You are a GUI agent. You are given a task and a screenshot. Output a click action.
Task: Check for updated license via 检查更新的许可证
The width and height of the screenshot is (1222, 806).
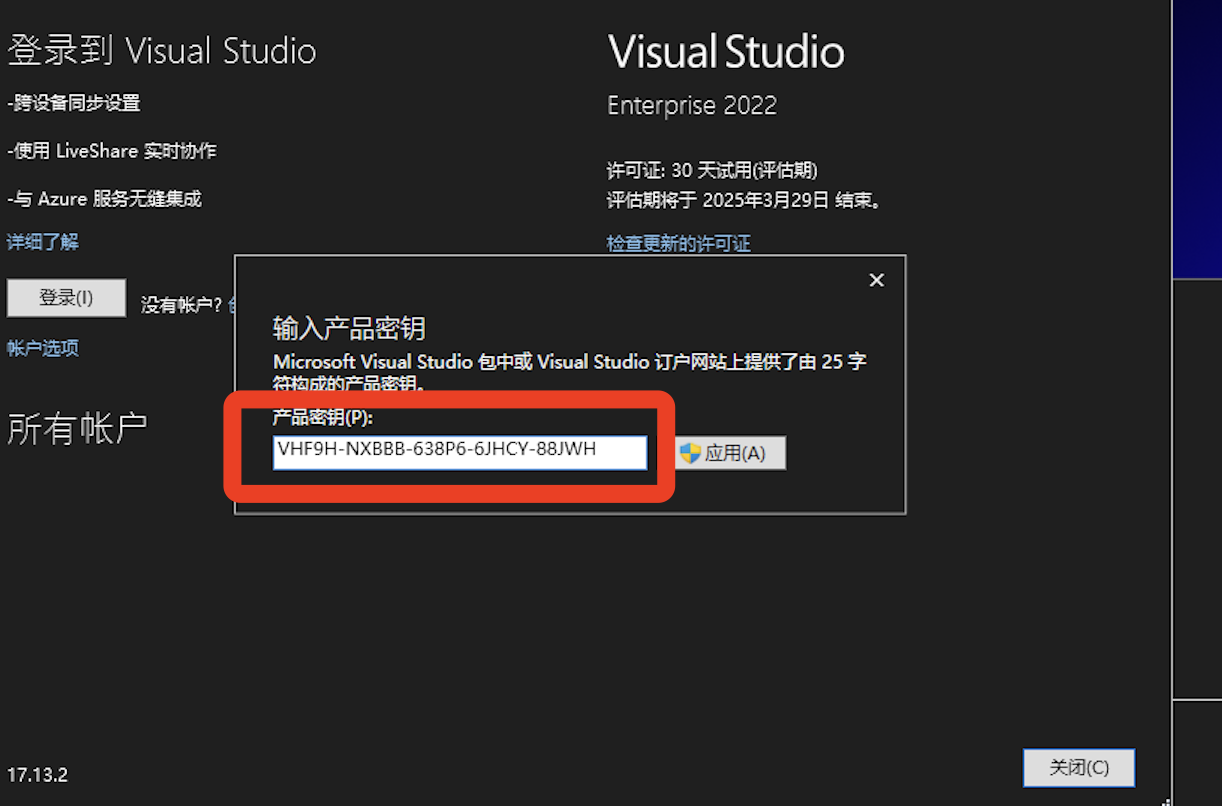(679, 243)
